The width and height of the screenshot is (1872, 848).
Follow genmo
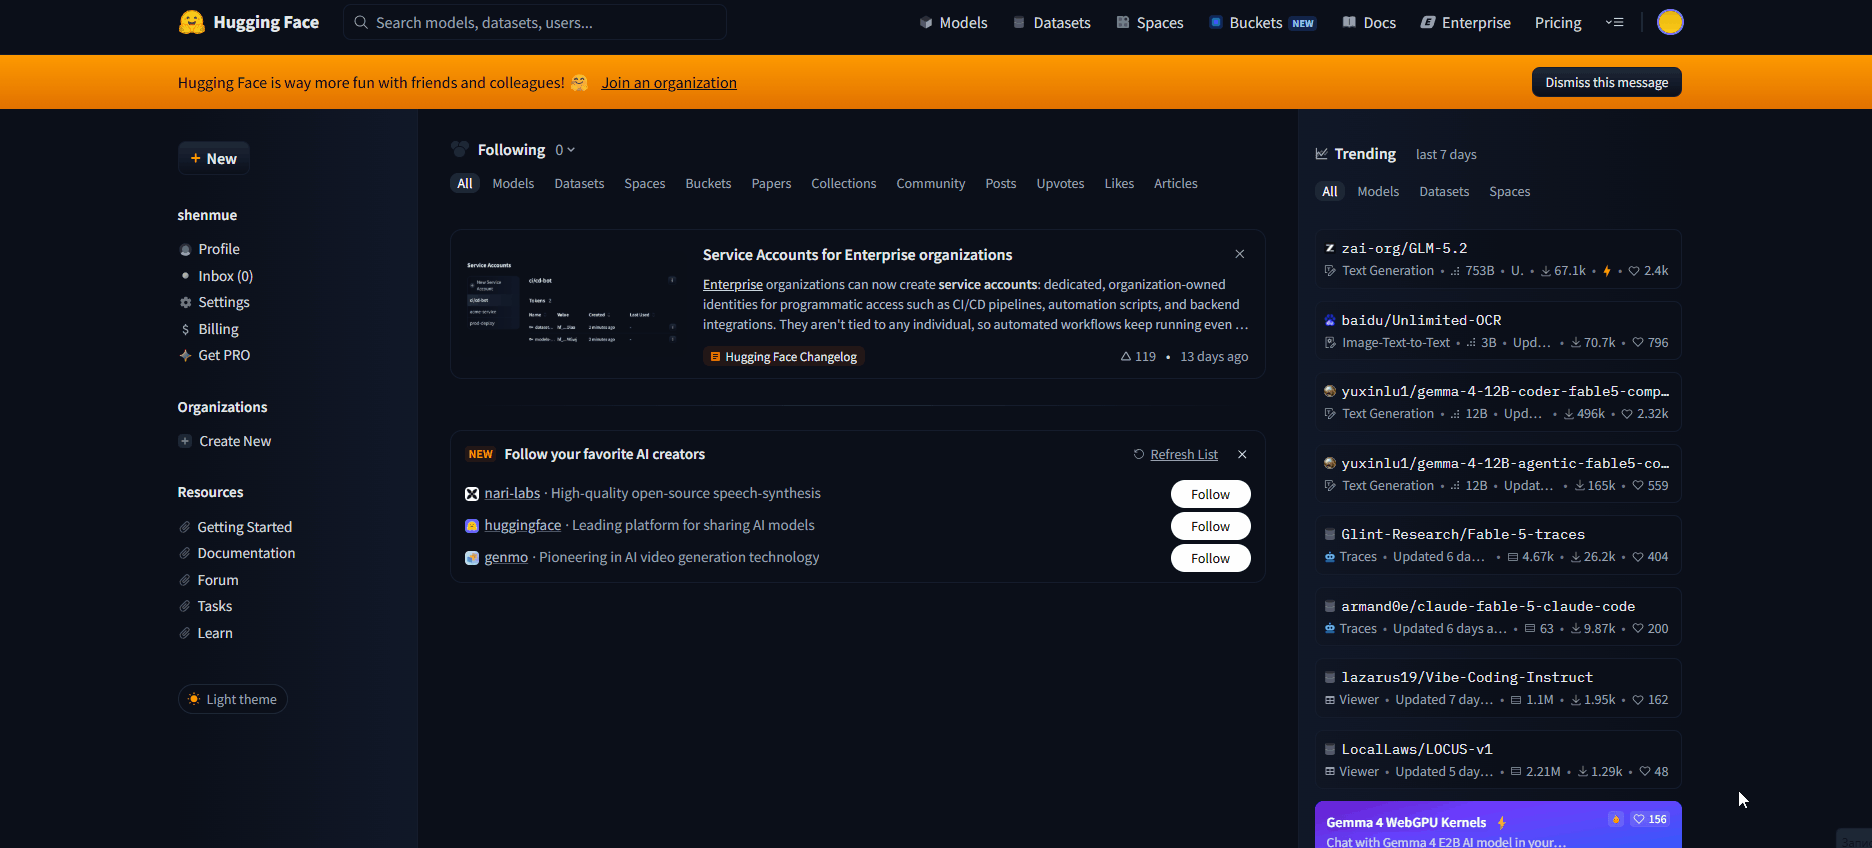(x=1210, y=558)
